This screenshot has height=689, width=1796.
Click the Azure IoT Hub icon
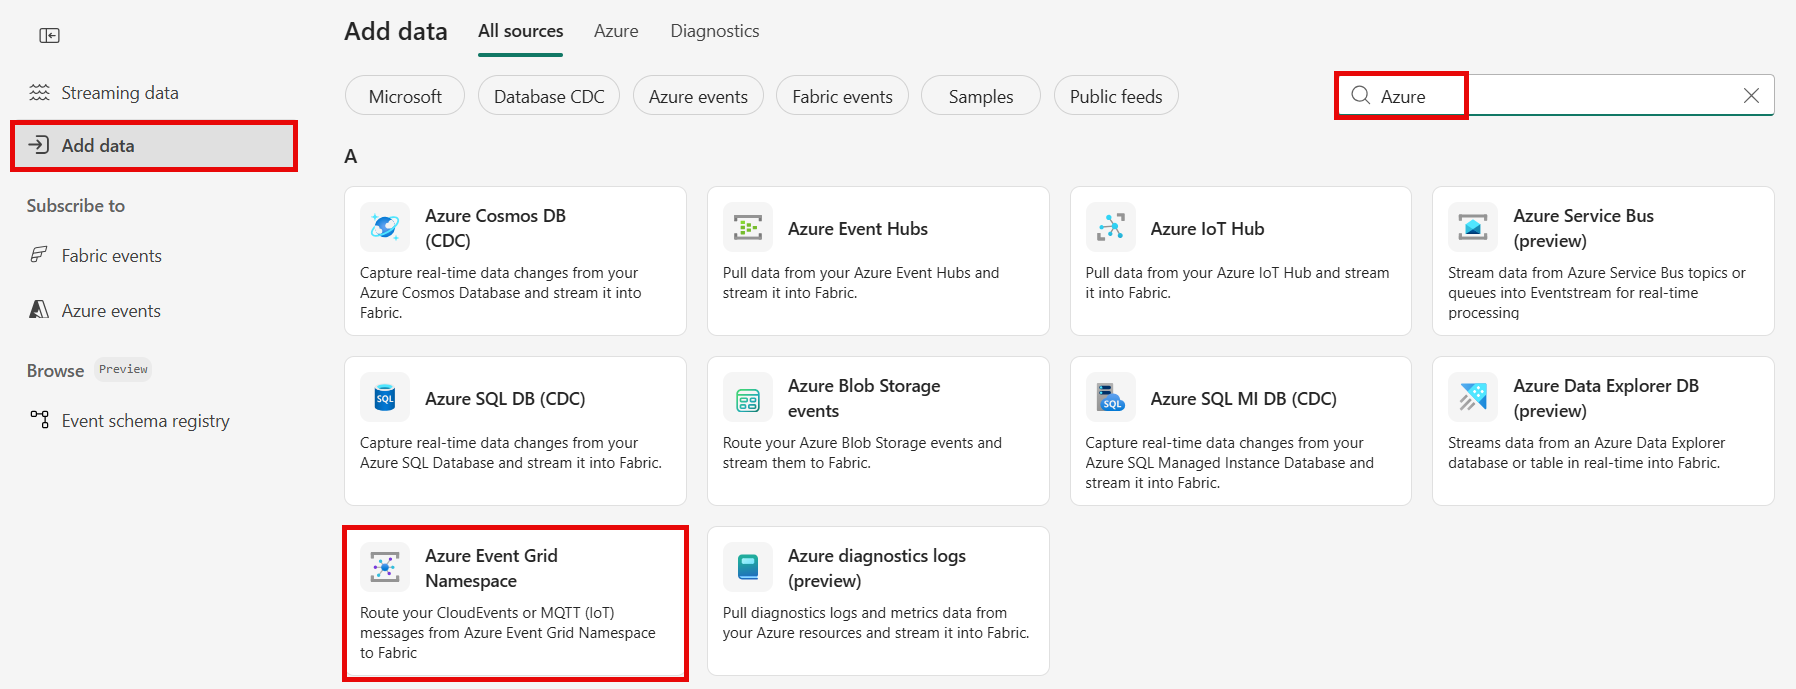1110,227
